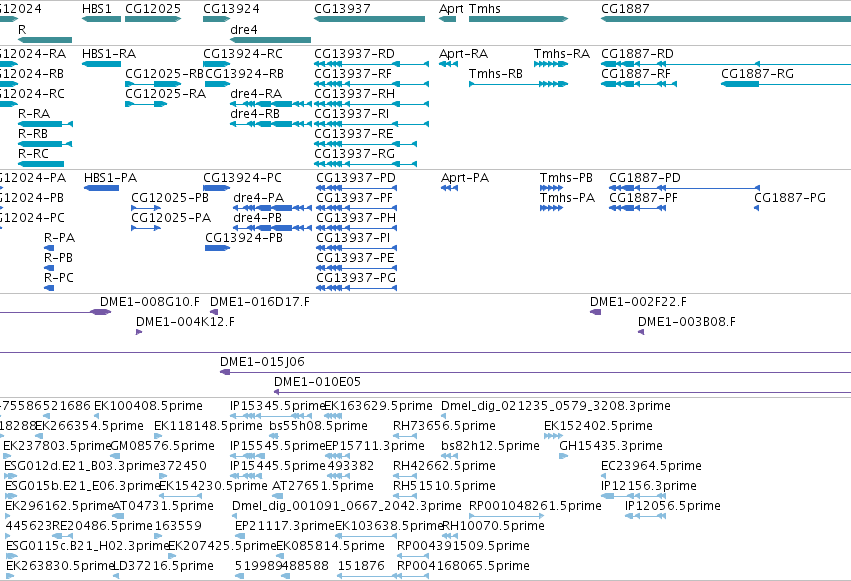Select protein dre4-PA
Image resolution: width=851 pixels, height=581 pixels.
pos(272,208)
